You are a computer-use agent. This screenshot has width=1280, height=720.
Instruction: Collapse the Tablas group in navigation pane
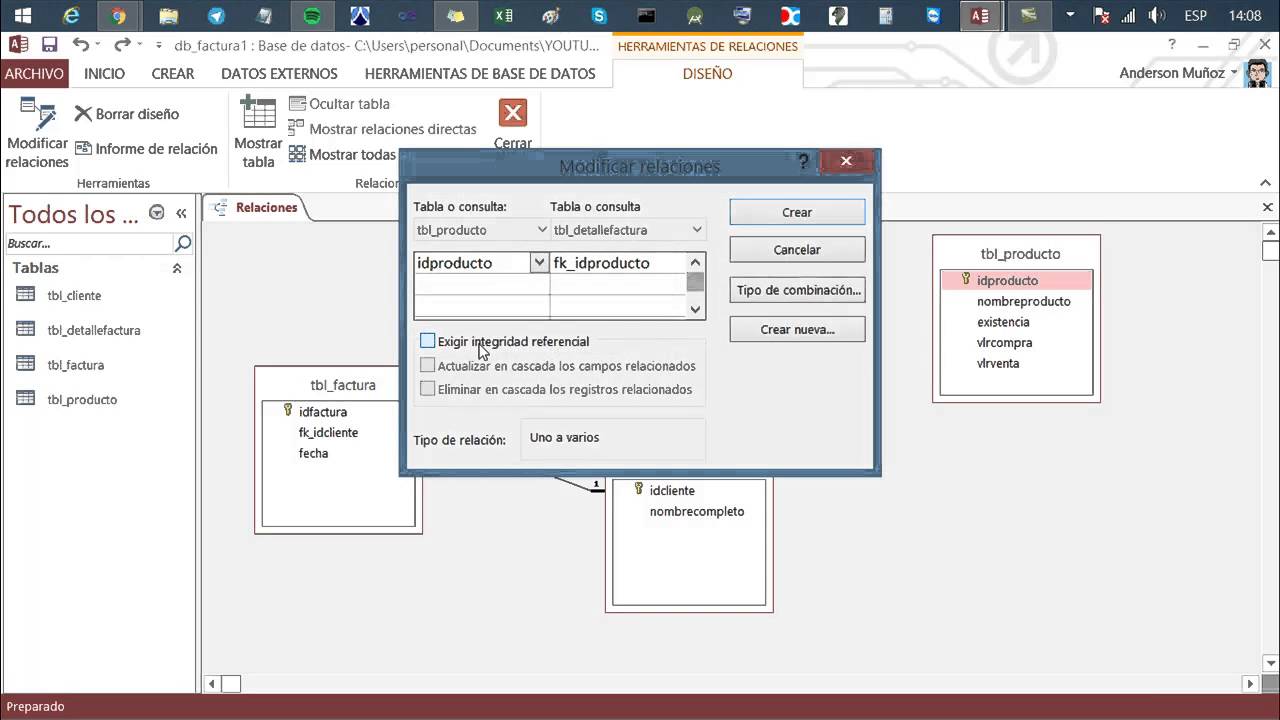pos(177,268)
